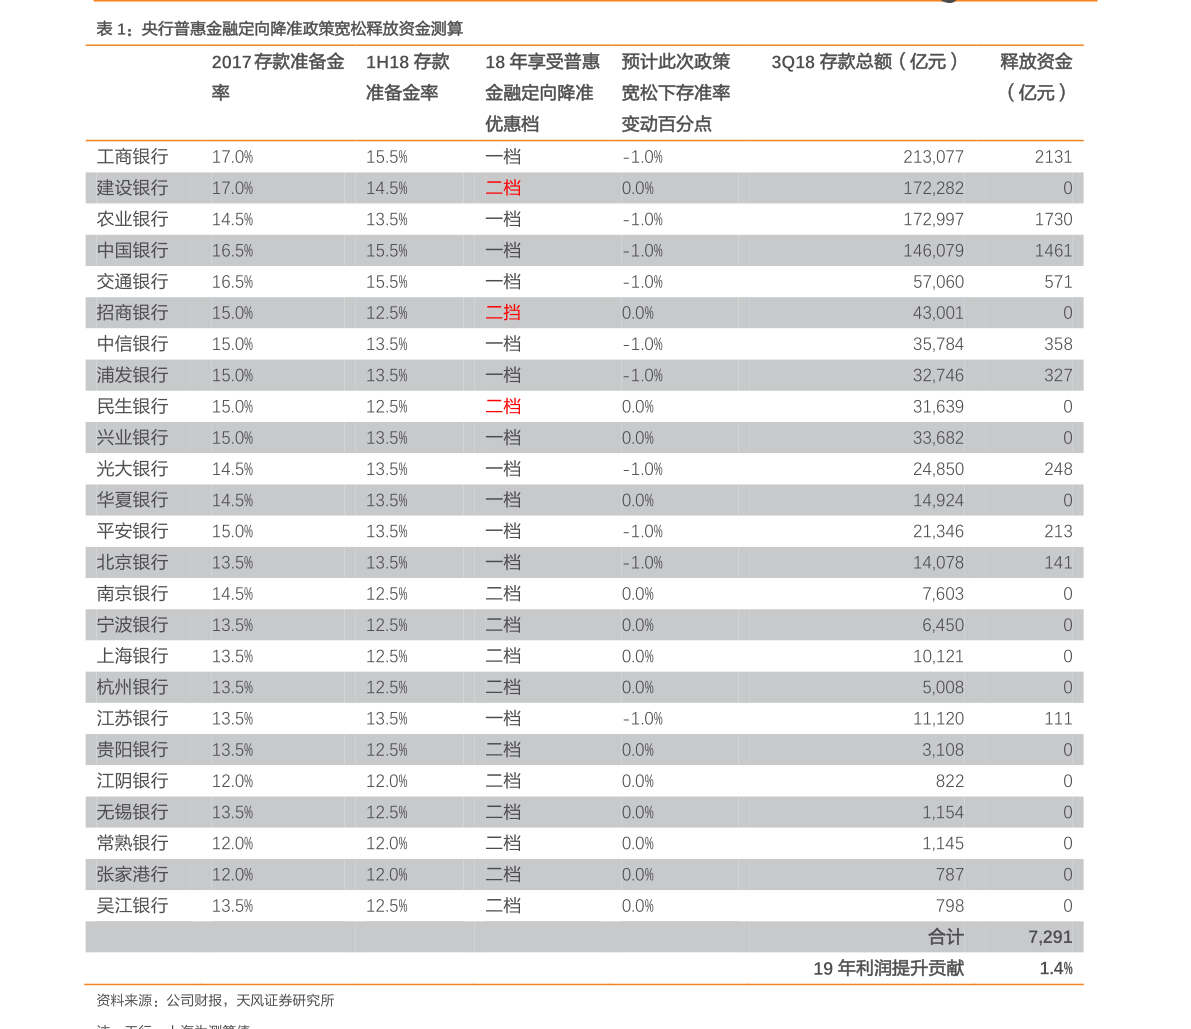1191x1029 pixels.
Task: Click released funds 248 in 光大银行 row
Action: click(1058, 469)
